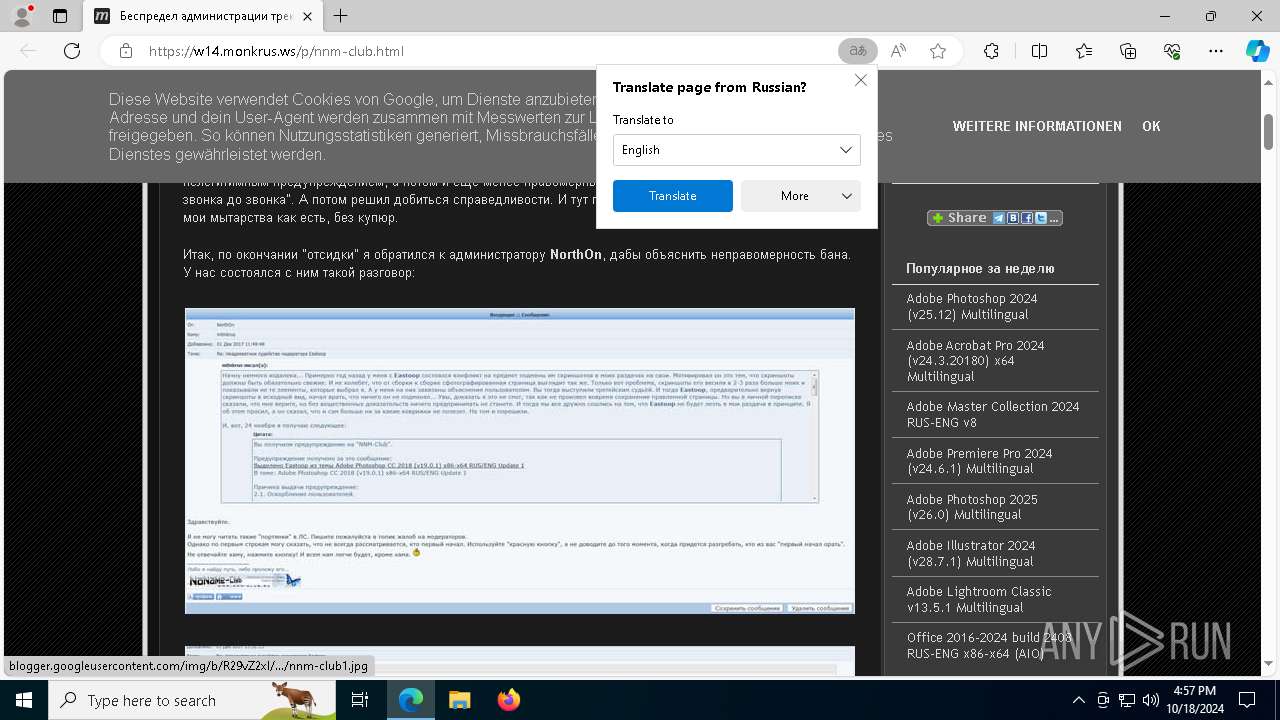
Task: Click the page vertical scrollbar thumb
Action: click(1269, 132)
